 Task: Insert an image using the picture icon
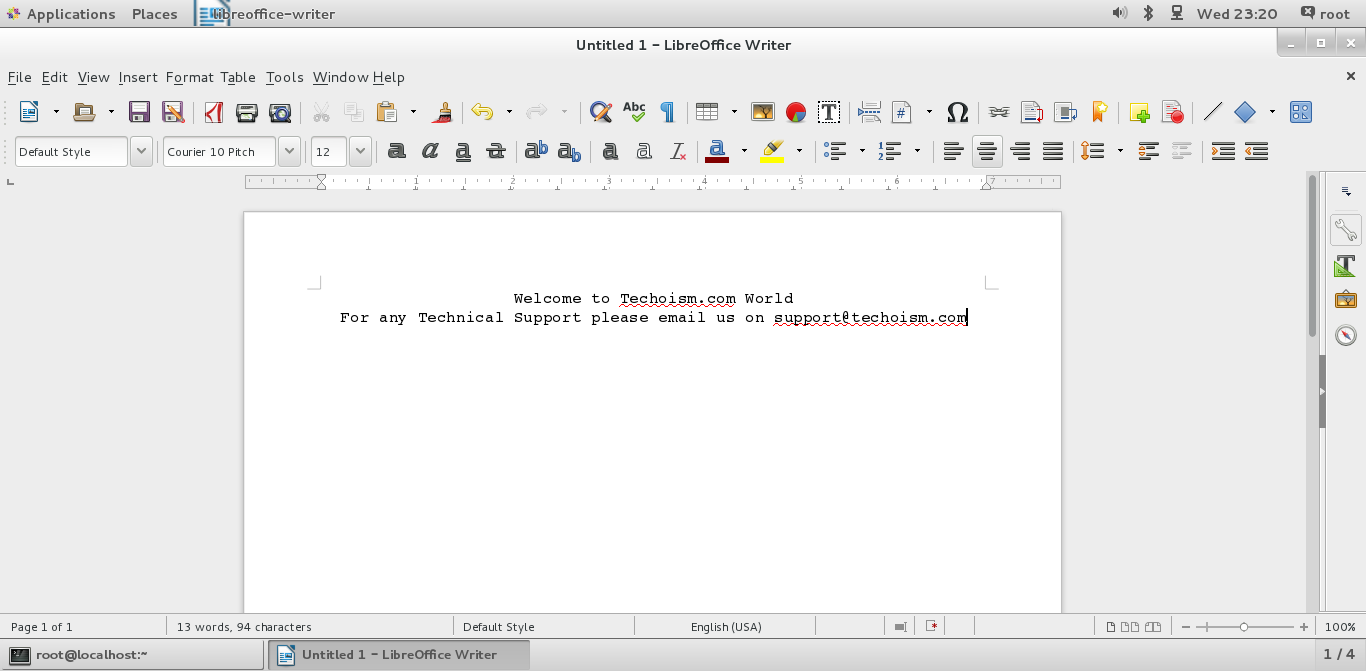pos(762,112)
